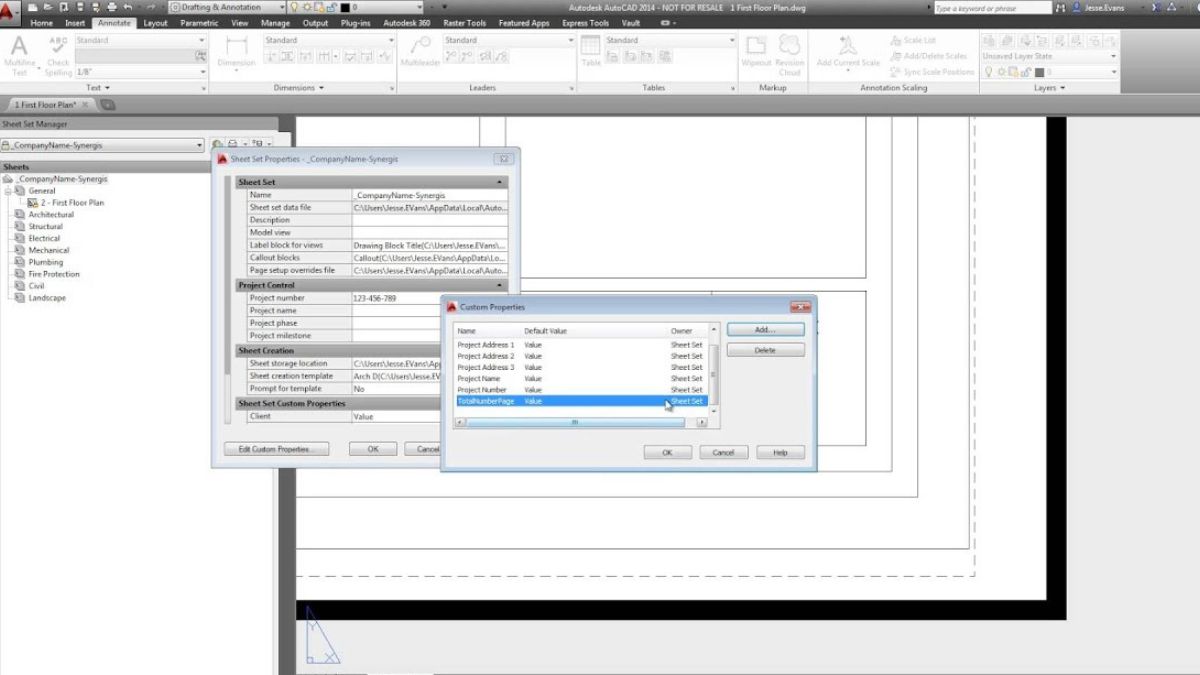The width and height of the screenshot is (1200, 675).
Task: Select the Revision Cloud tool
Action: point(790,55)
